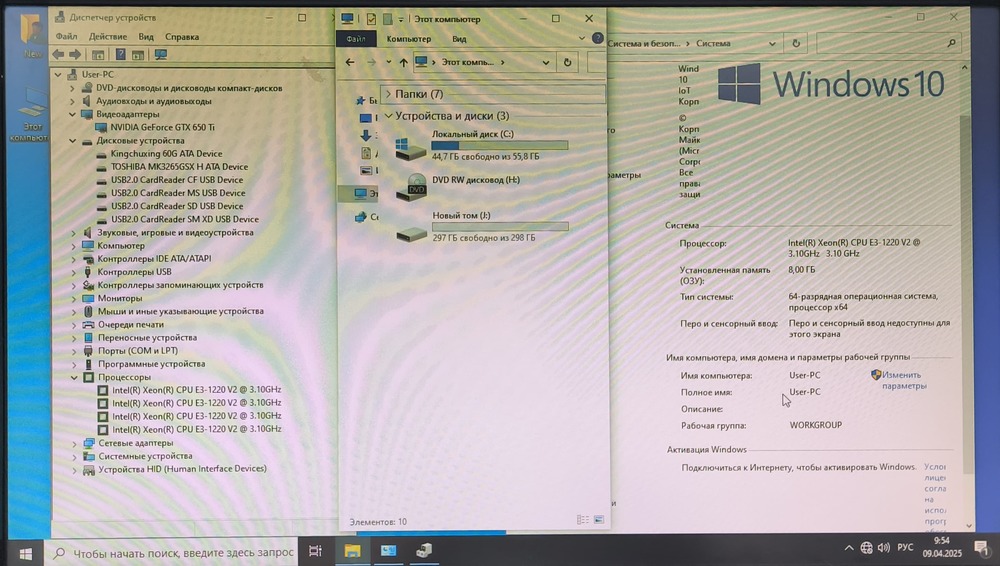Expand the Сетевые адаптеры category
This screenshot has height=566, width=1000.
pos(73,443)
